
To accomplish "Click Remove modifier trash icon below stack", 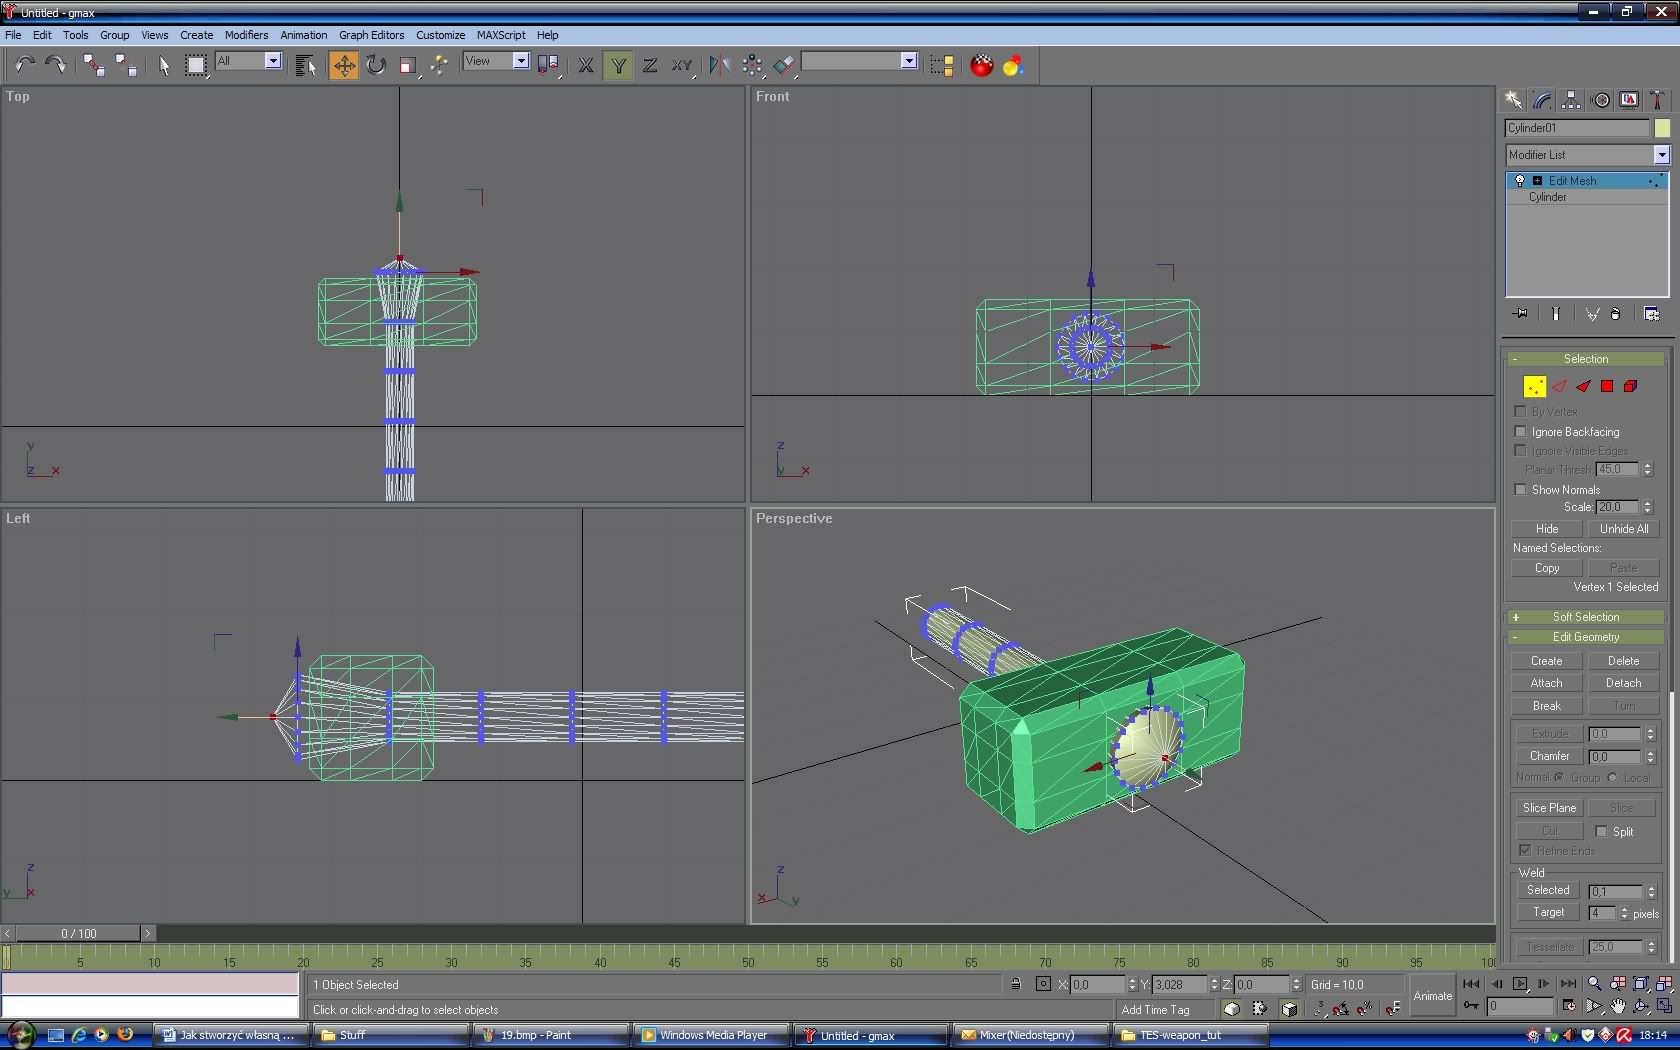I will [1616, 314].
